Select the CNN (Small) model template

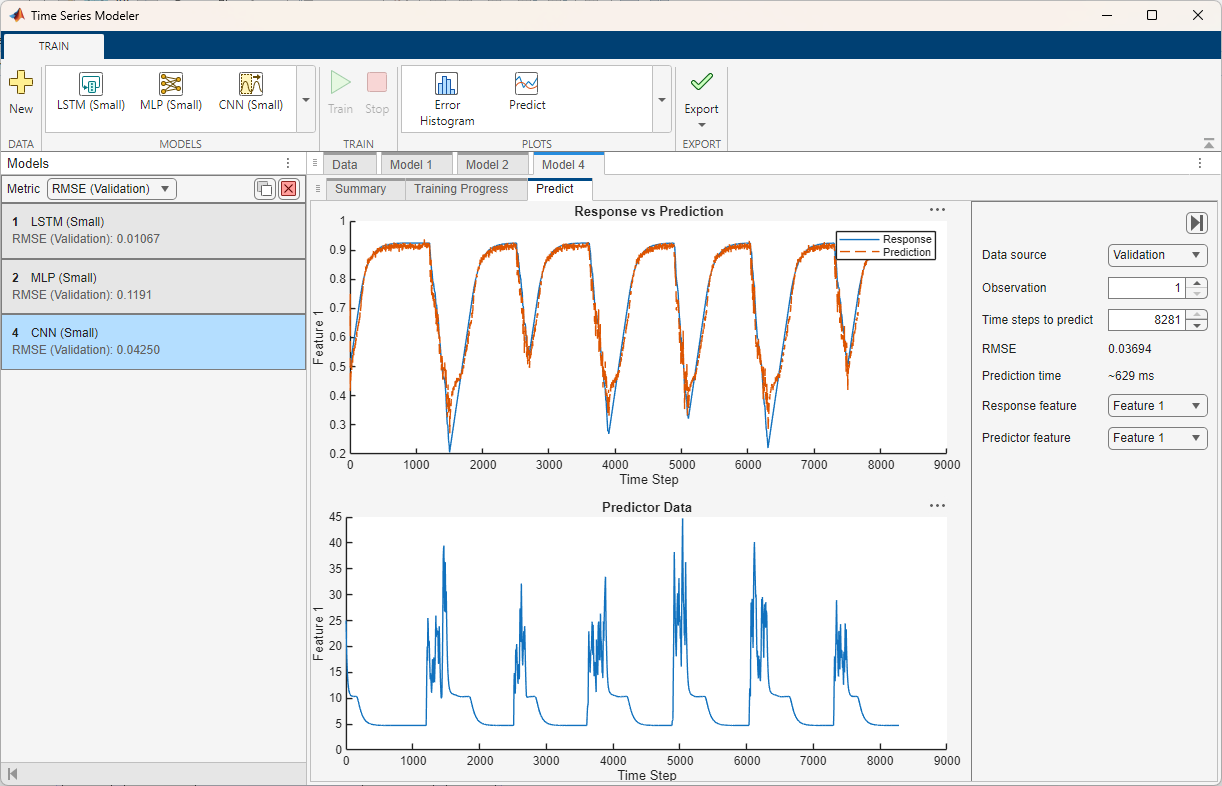(251, 93)
